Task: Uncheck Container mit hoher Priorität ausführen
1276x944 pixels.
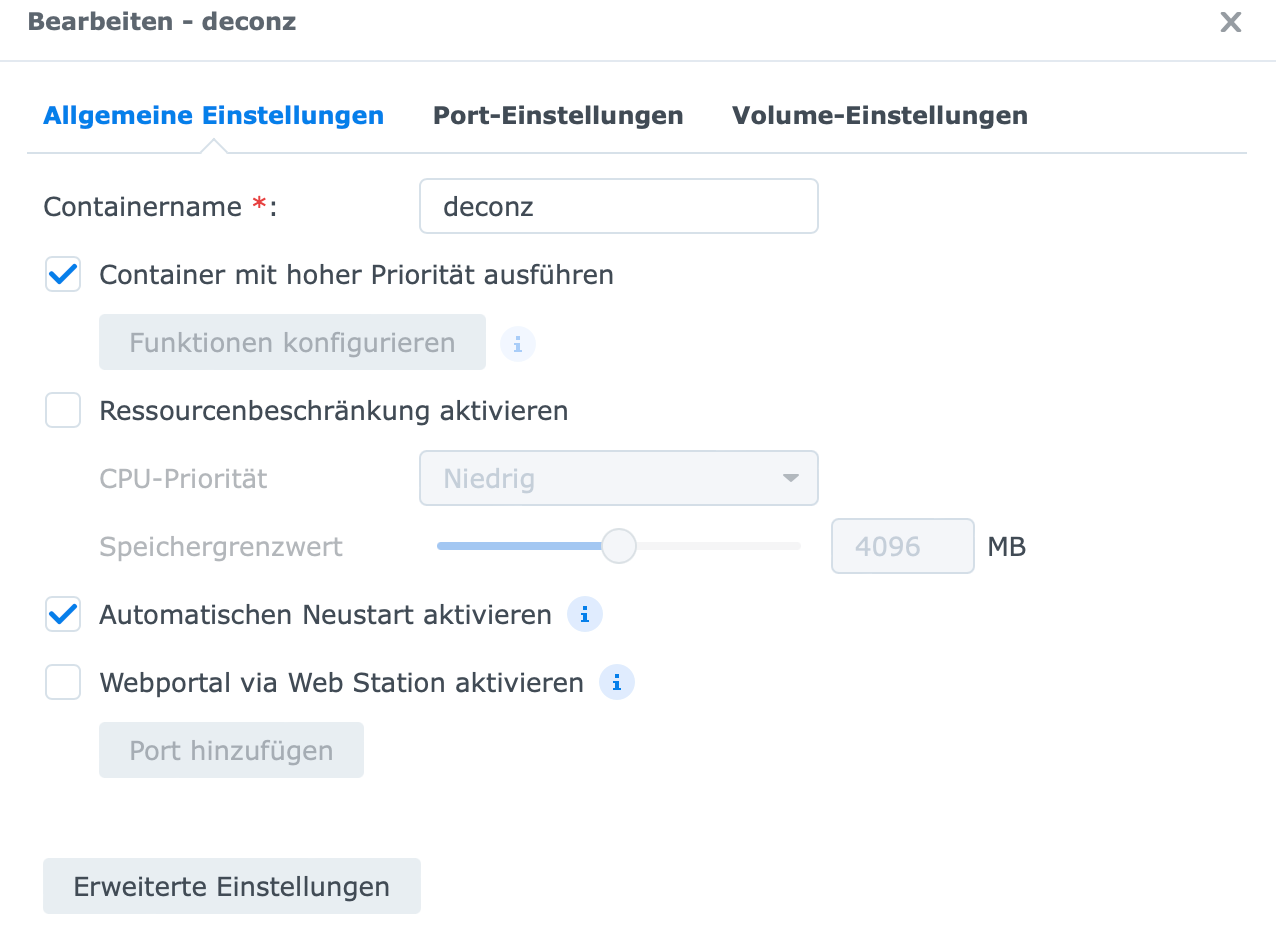Action: coord(63,274)
